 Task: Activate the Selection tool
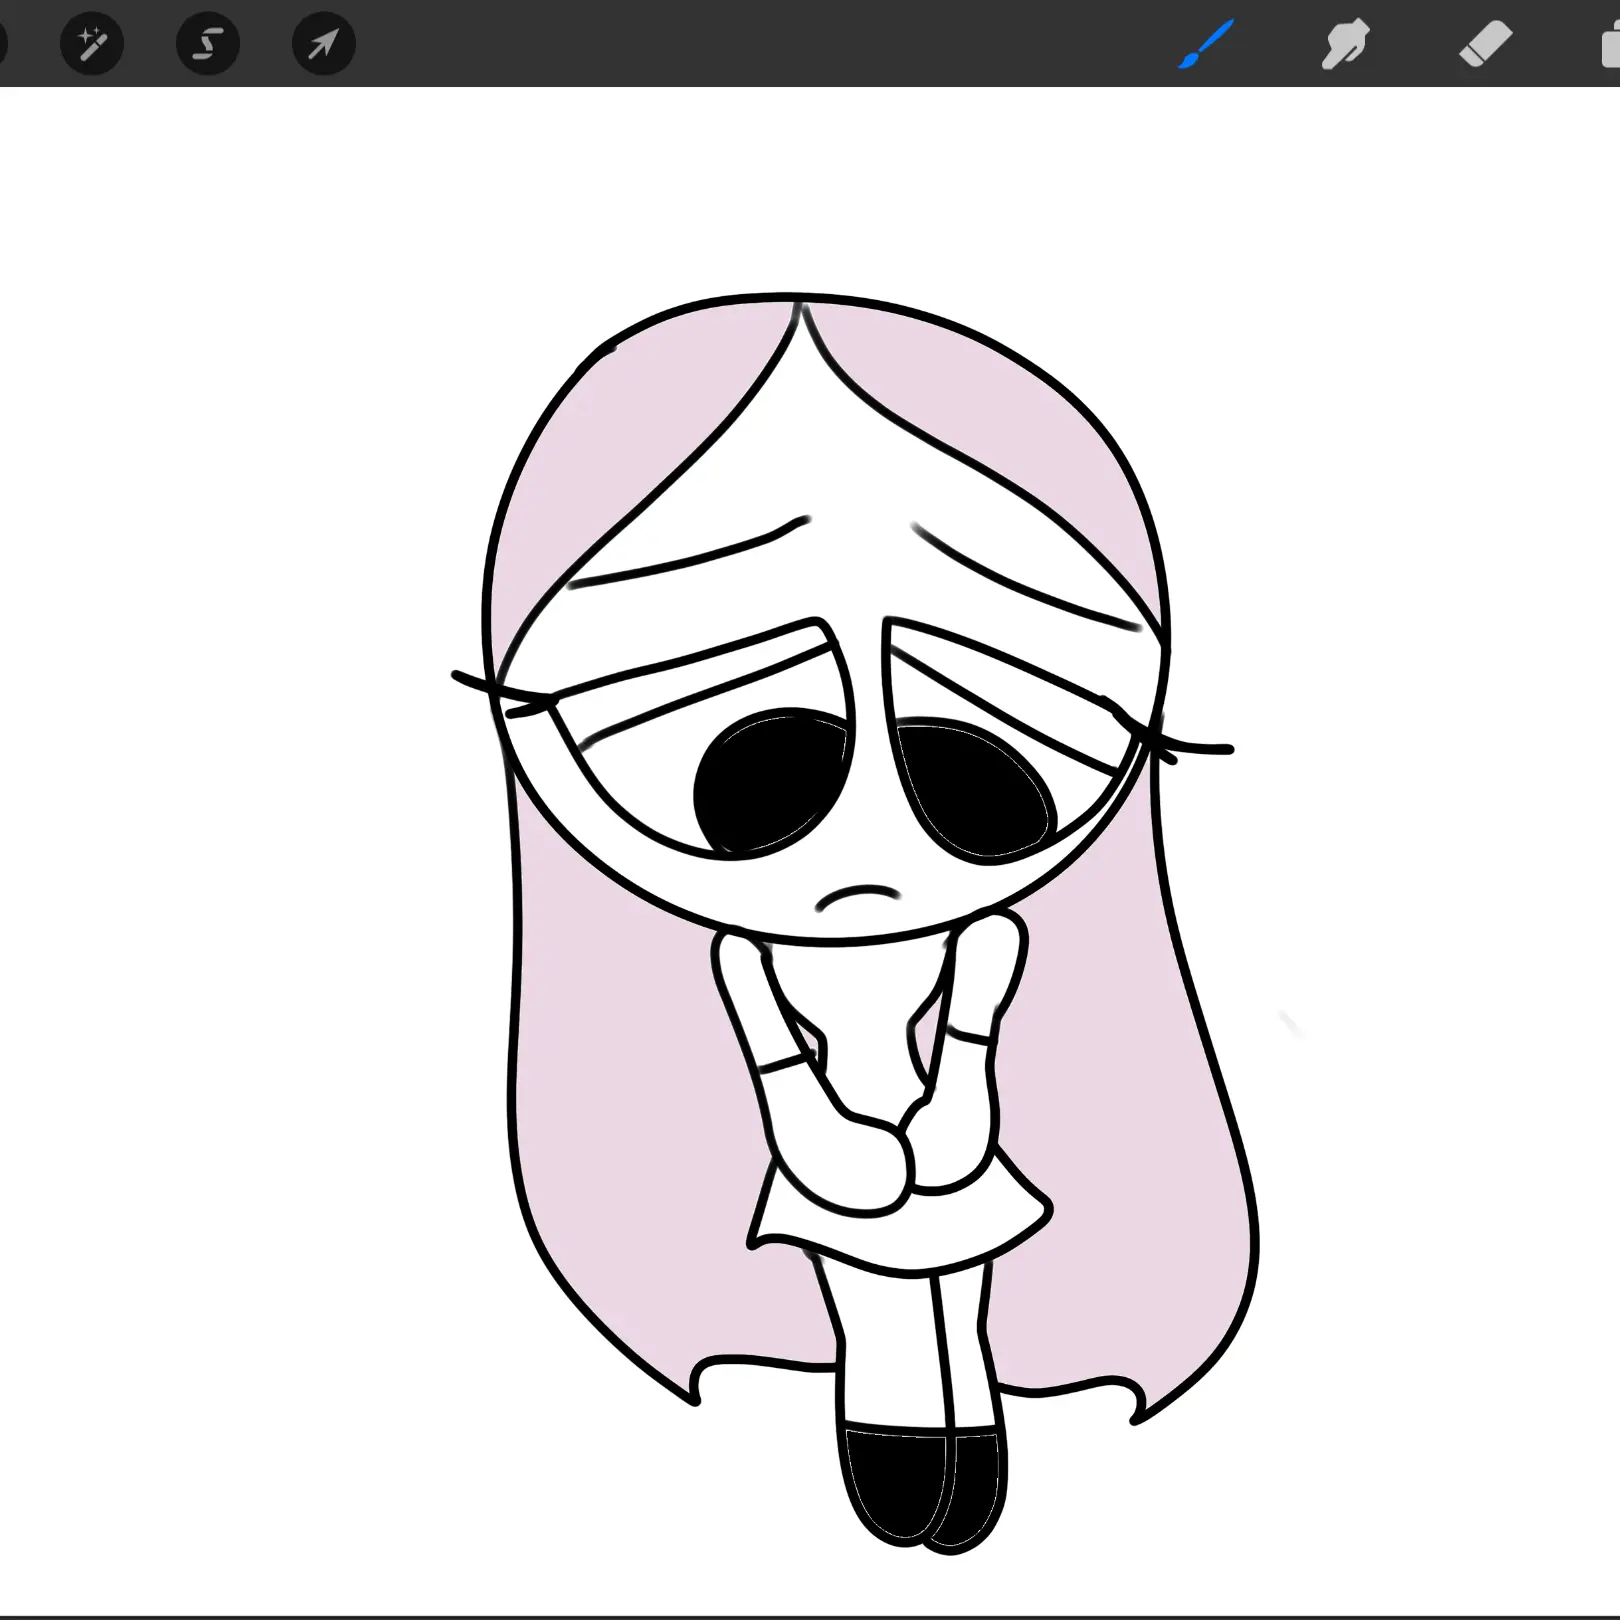tap(207, 44)
